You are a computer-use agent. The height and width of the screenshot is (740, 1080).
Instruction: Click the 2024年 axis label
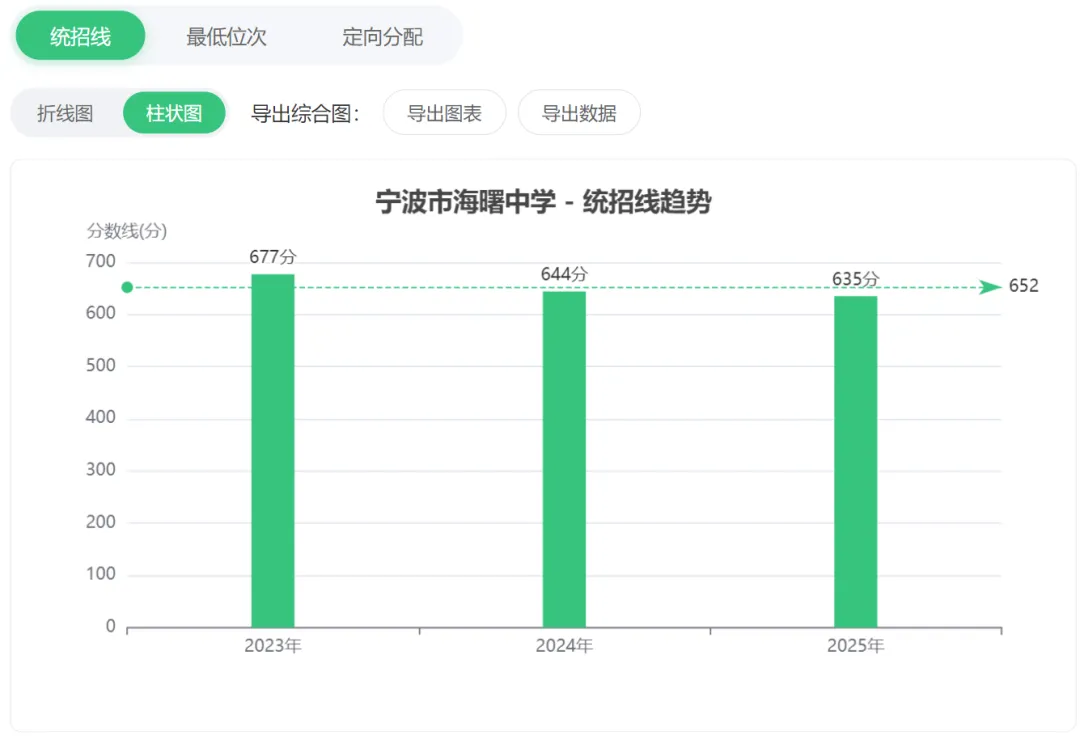564,646
